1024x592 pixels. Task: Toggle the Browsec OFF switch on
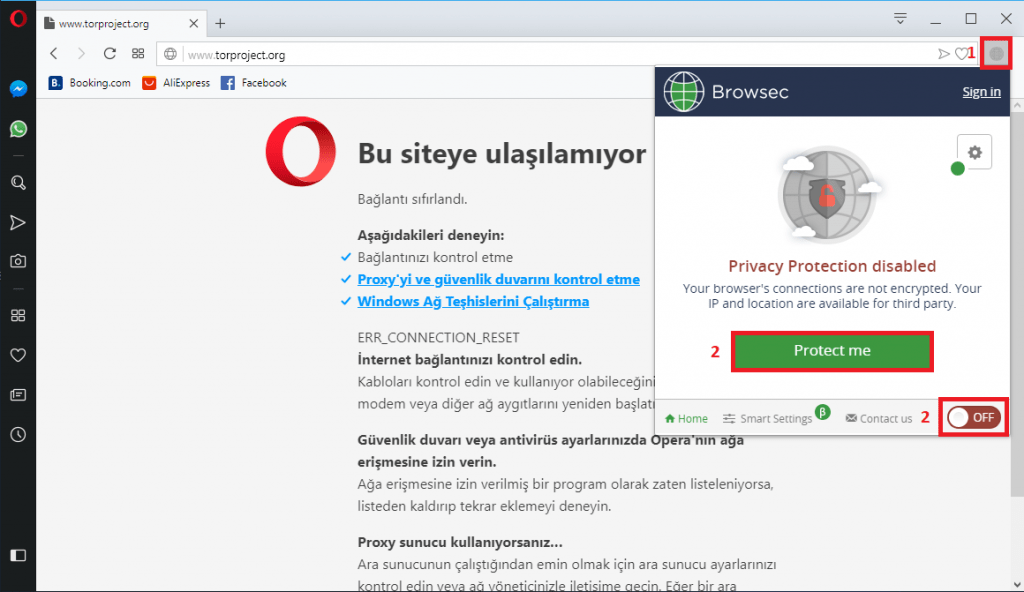(973, 417)
